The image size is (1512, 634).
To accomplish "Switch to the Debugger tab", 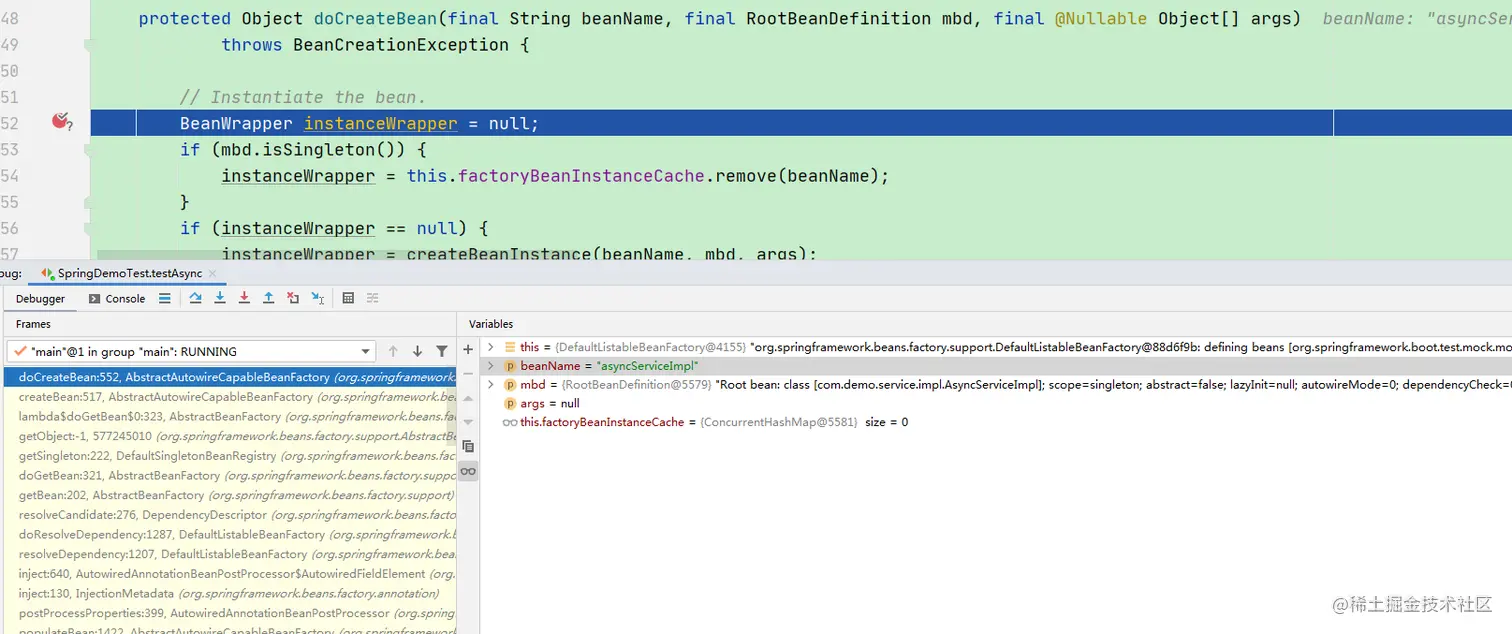I will [40, 298].
